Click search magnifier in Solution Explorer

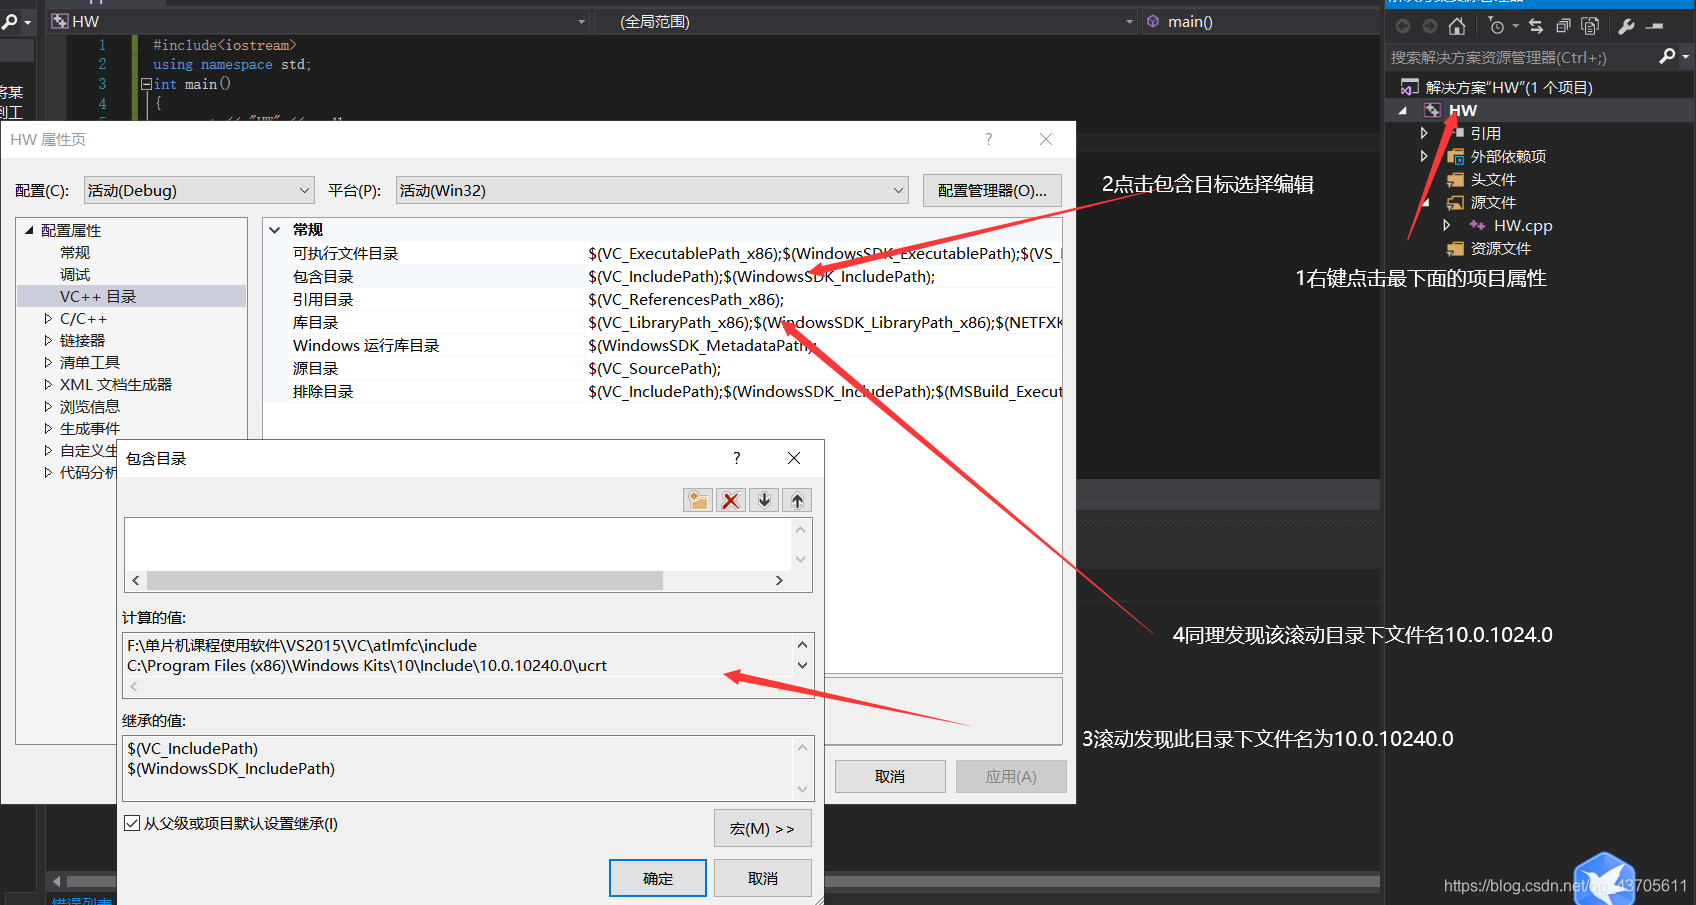point(1667,57)
